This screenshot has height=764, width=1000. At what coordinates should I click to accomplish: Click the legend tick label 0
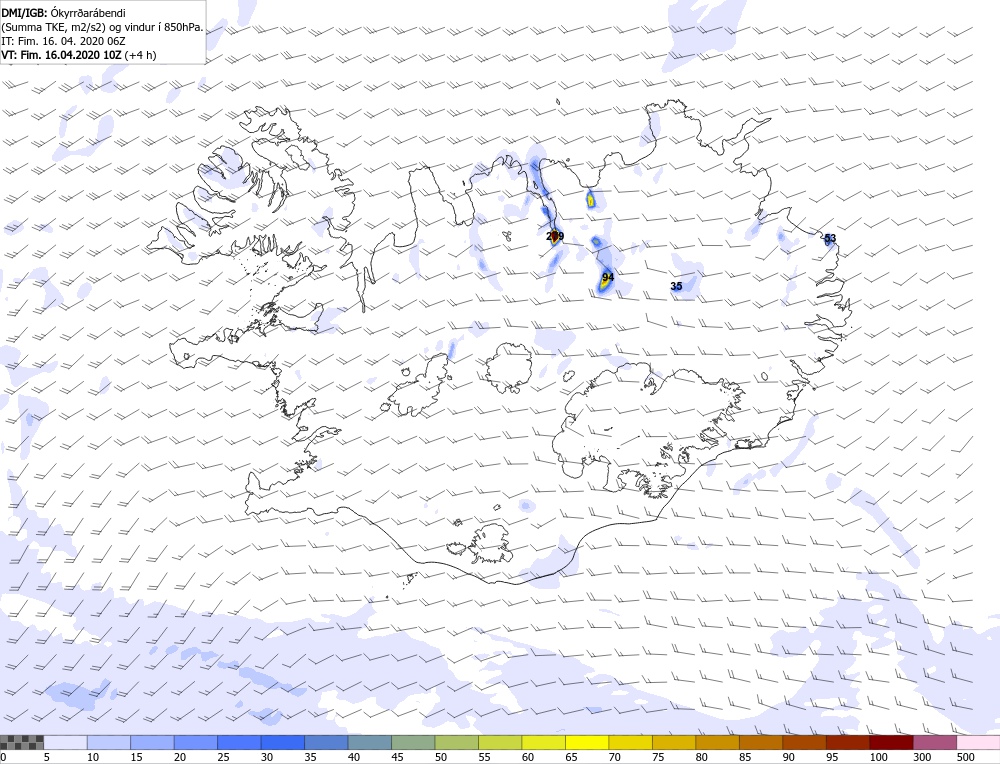tap(3, 757)
